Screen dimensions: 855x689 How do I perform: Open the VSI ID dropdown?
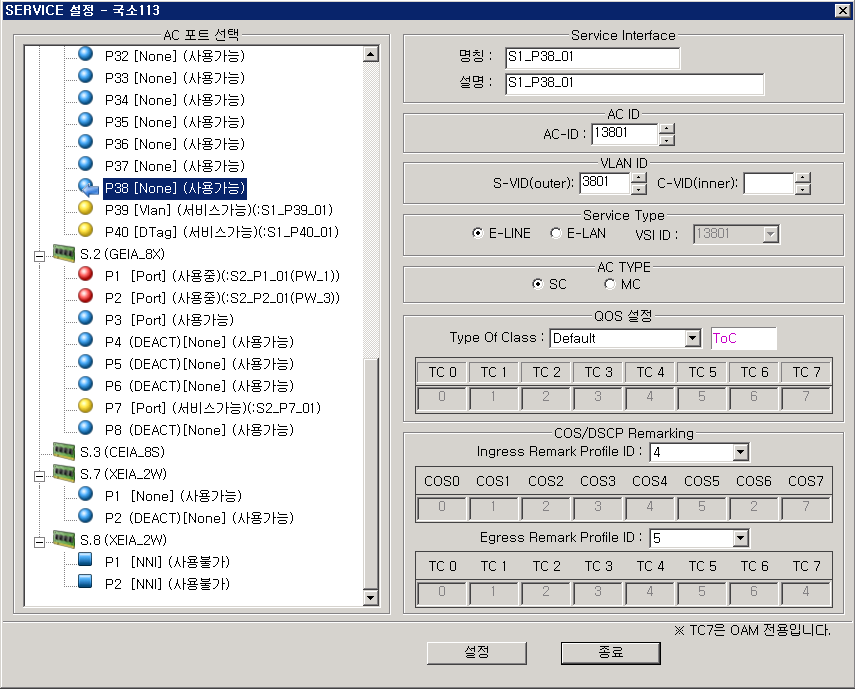tap(770, 234)
